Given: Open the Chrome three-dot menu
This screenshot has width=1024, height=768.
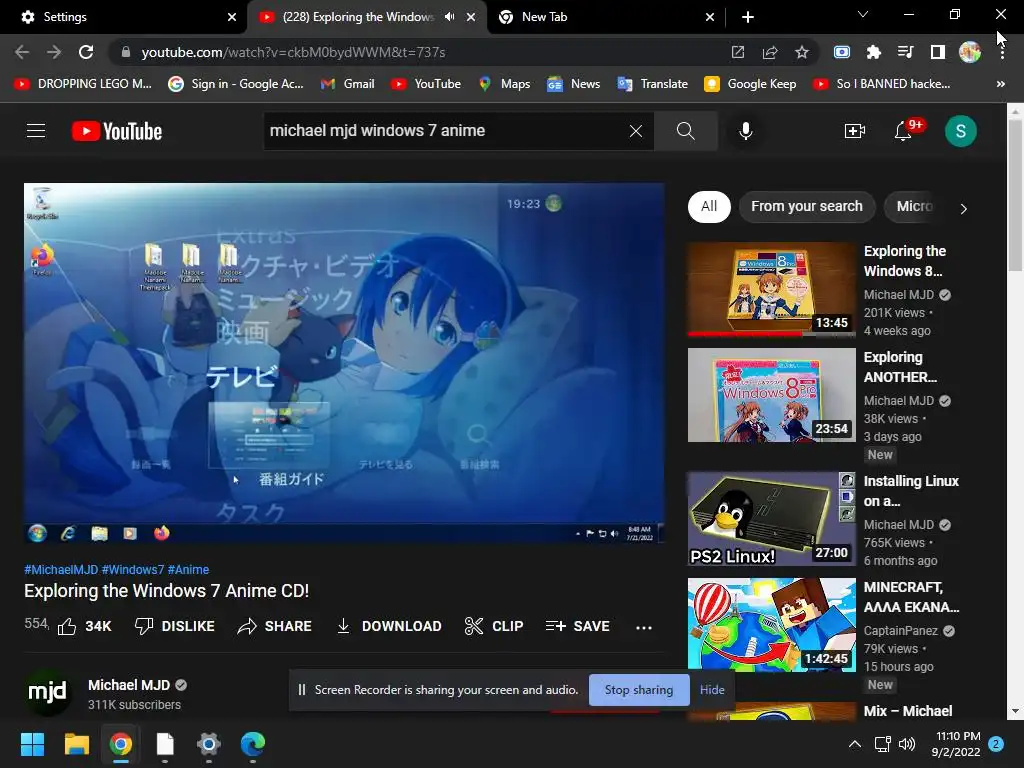Looking at the screenshot, I should (1002, 52).
